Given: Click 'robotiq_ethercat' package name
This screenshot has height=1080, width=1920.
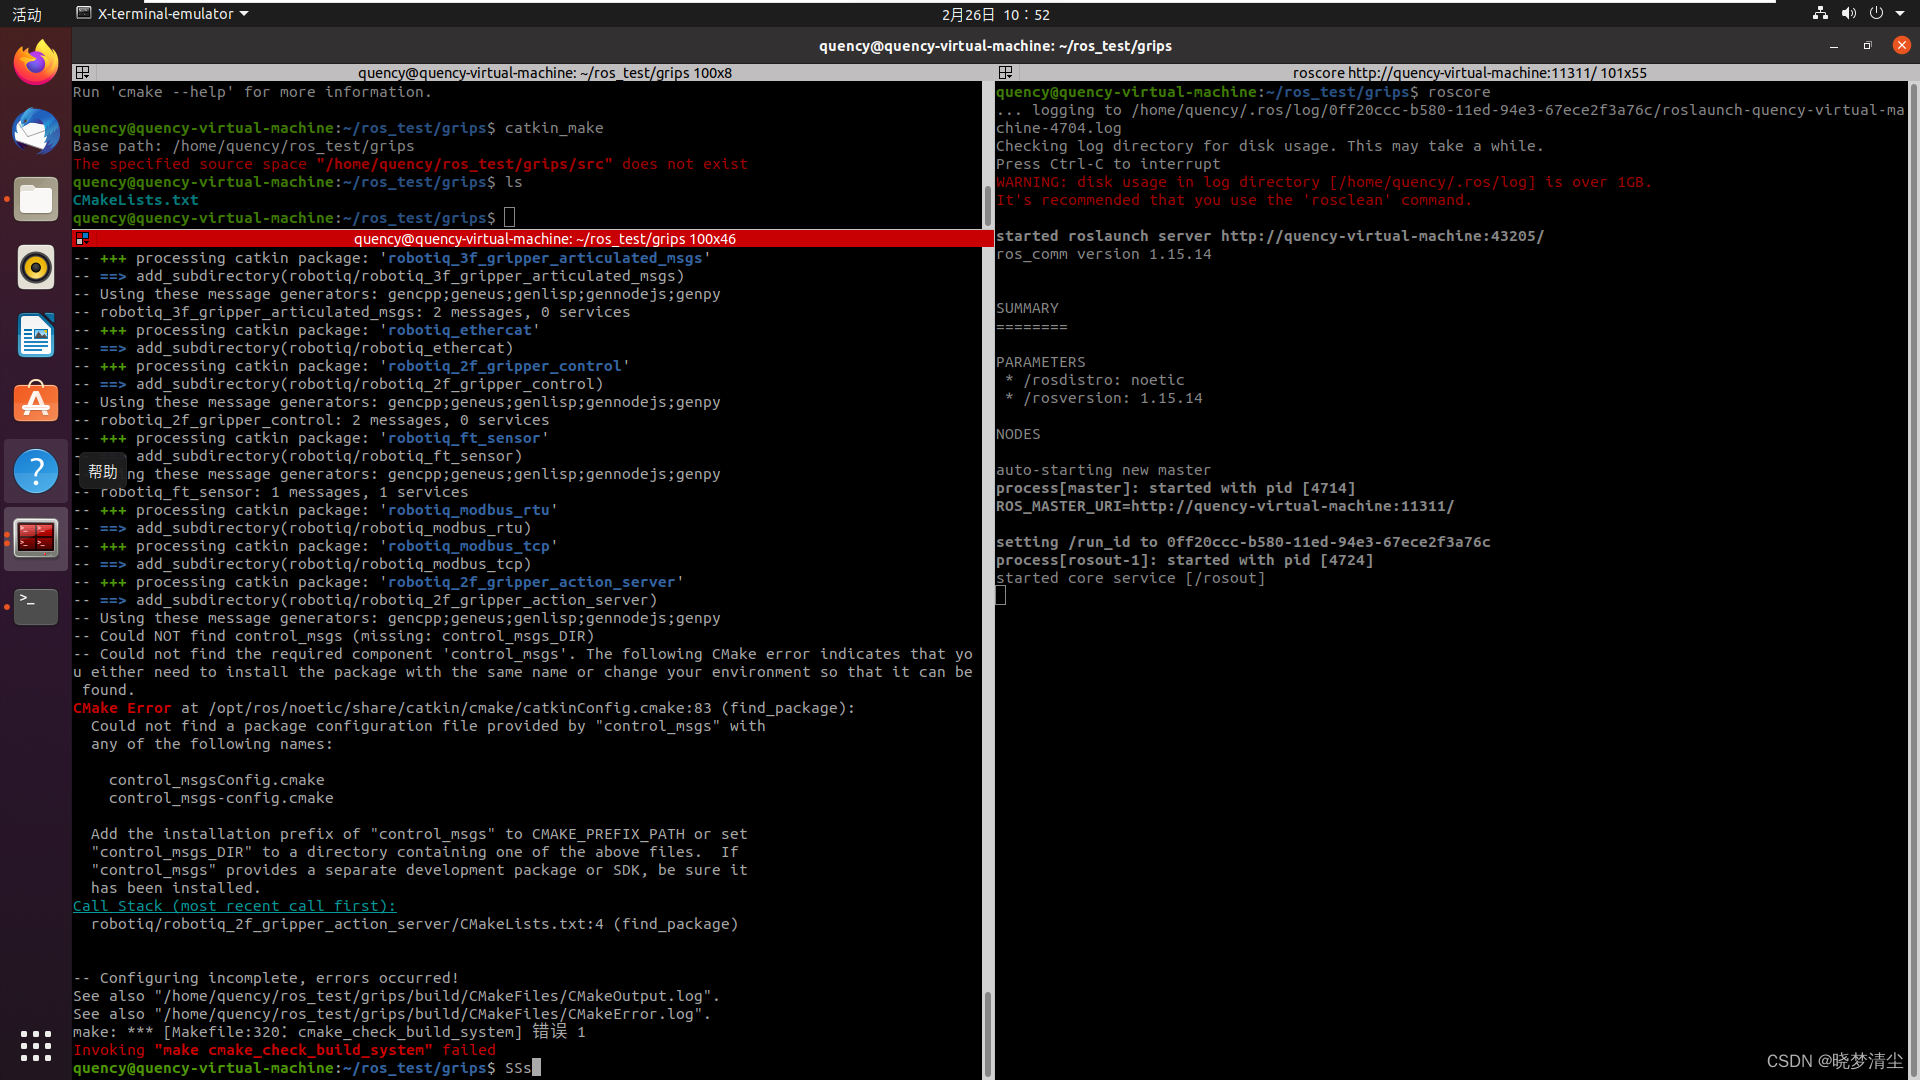Looking at the screenshot, I should (x=460, y=330).
